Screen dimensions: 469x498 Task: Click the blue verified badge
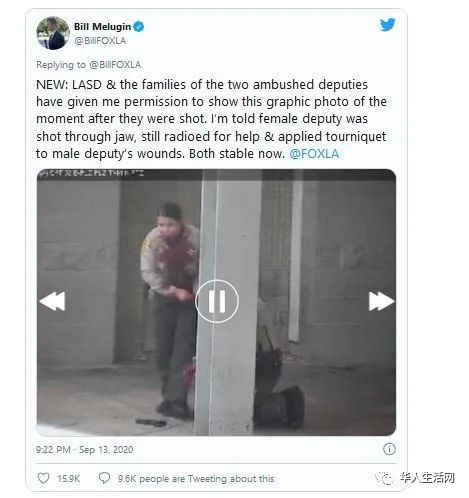[139, 26]
